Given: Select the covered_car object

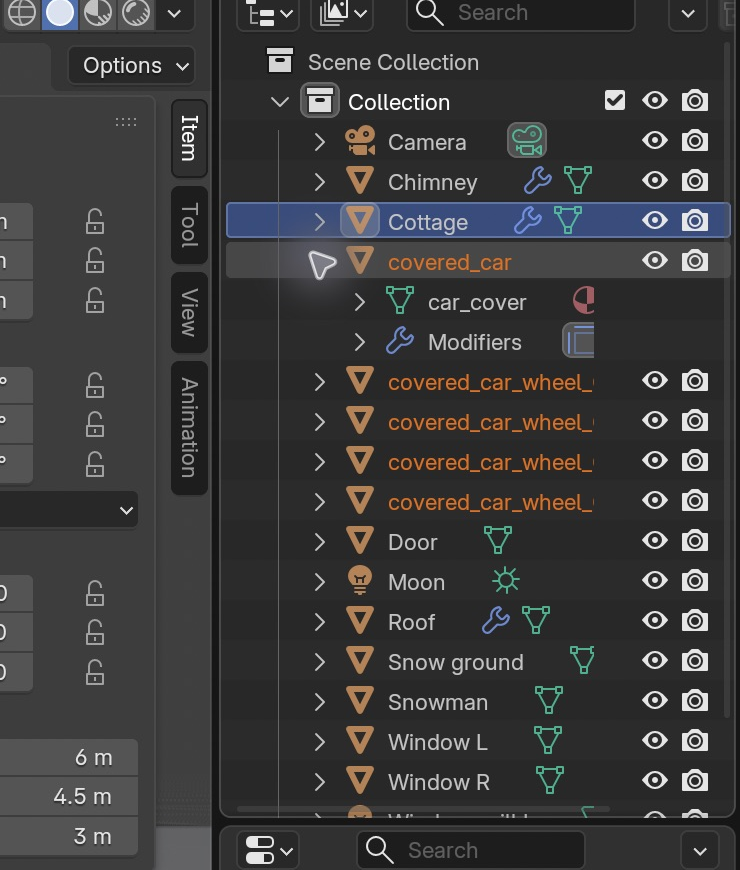Looking at the screenshot, I should [x=478, y=261].
